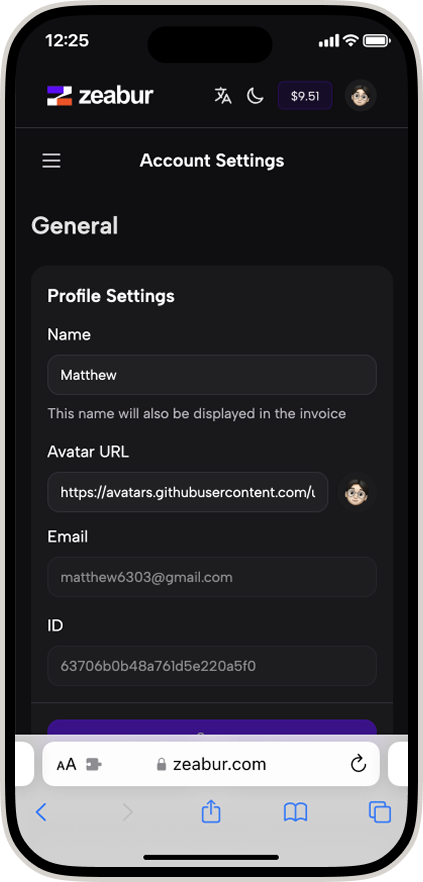The image size is (423, 882).
Task: Go back with Safari's back arrow
Action: [x=41, y=812]
